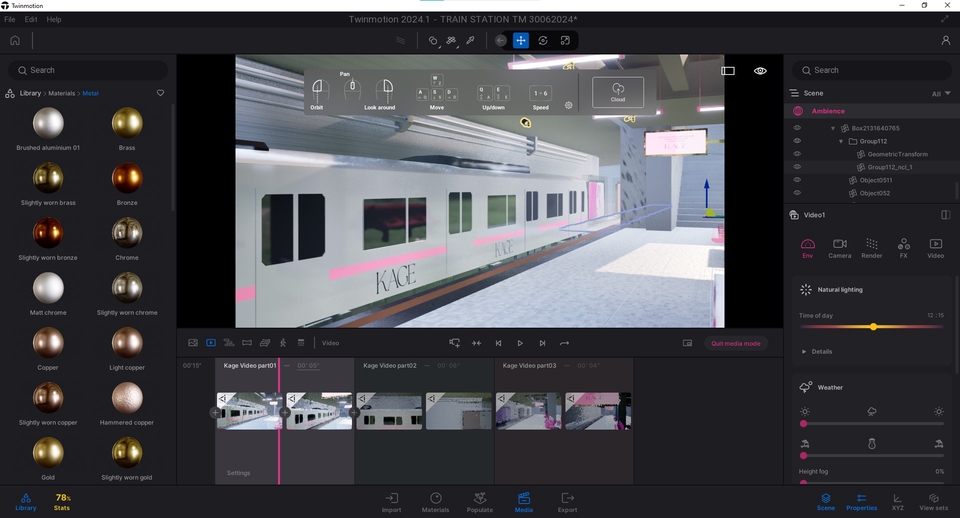The image size is (960, 518).
Task: Open the Video settings tab
Action: coord(935,248)
